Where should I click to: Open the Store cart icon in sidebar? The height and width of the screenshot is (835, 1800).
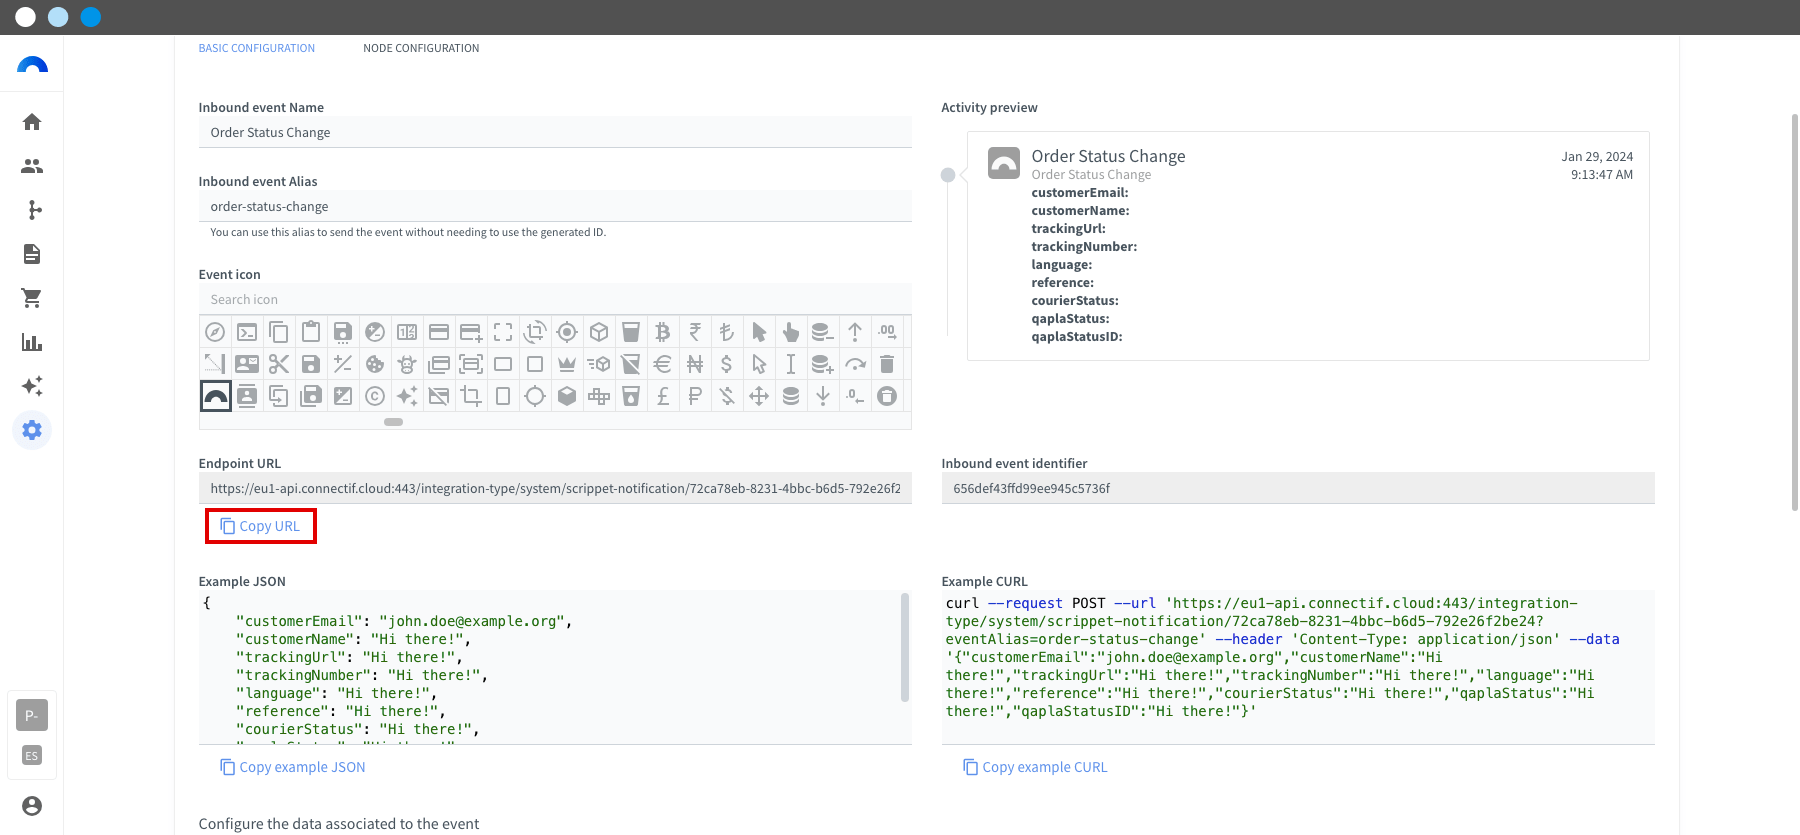point(32,298)
